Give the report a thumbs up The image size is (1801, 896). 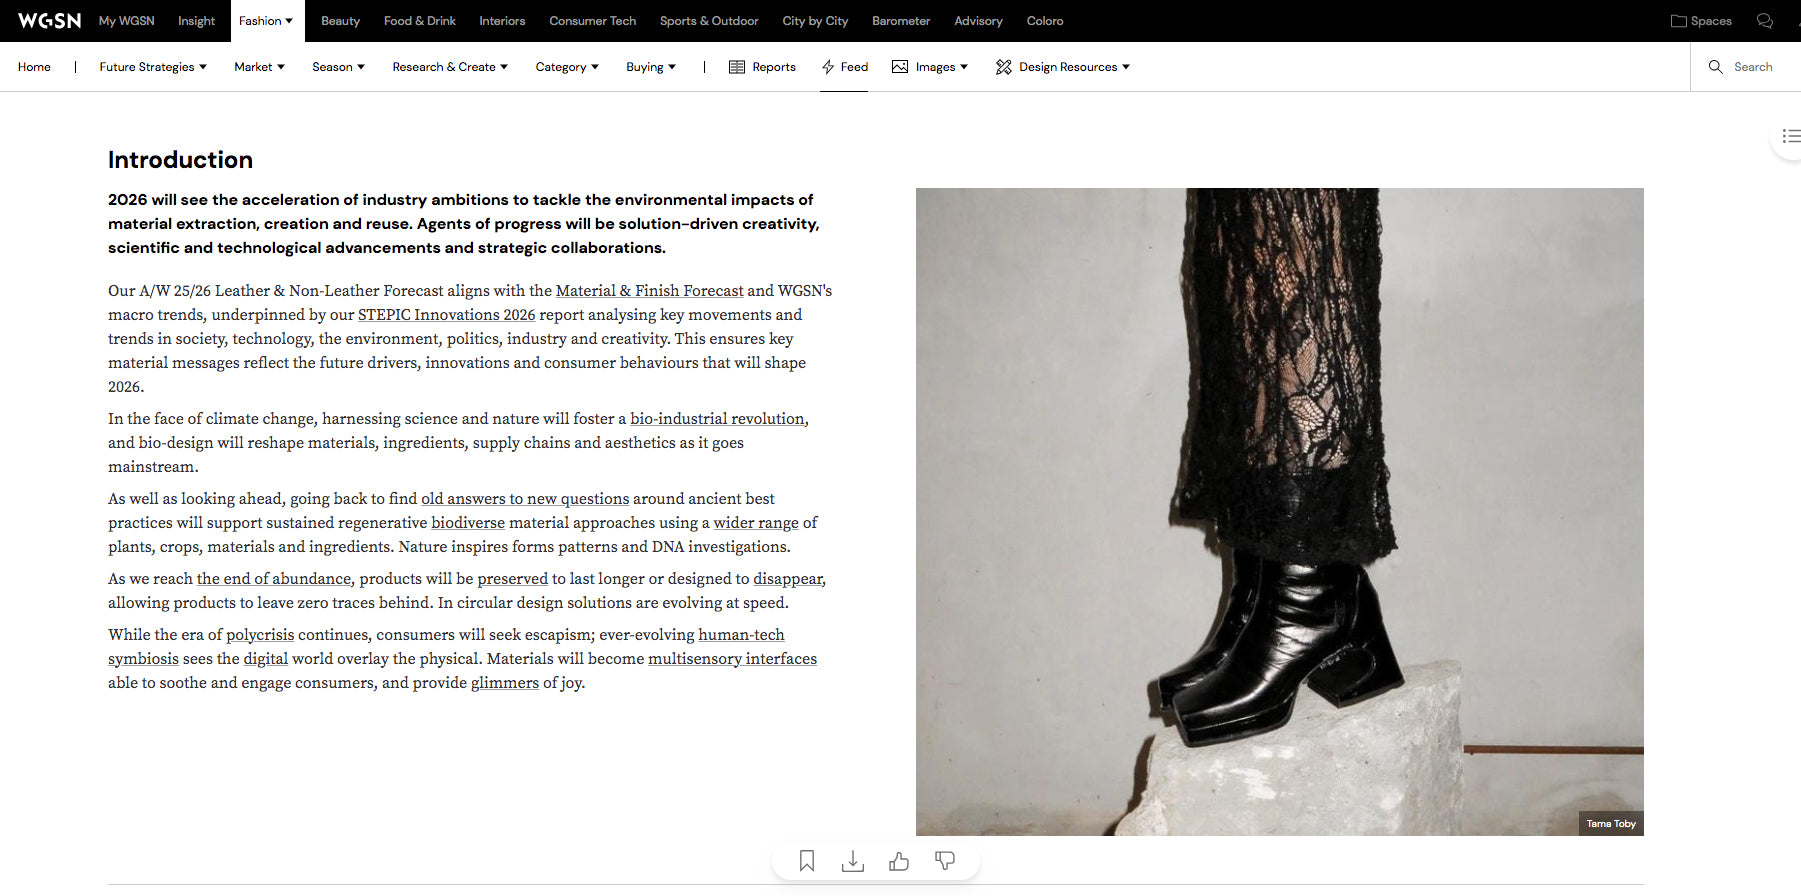[899, 861]
